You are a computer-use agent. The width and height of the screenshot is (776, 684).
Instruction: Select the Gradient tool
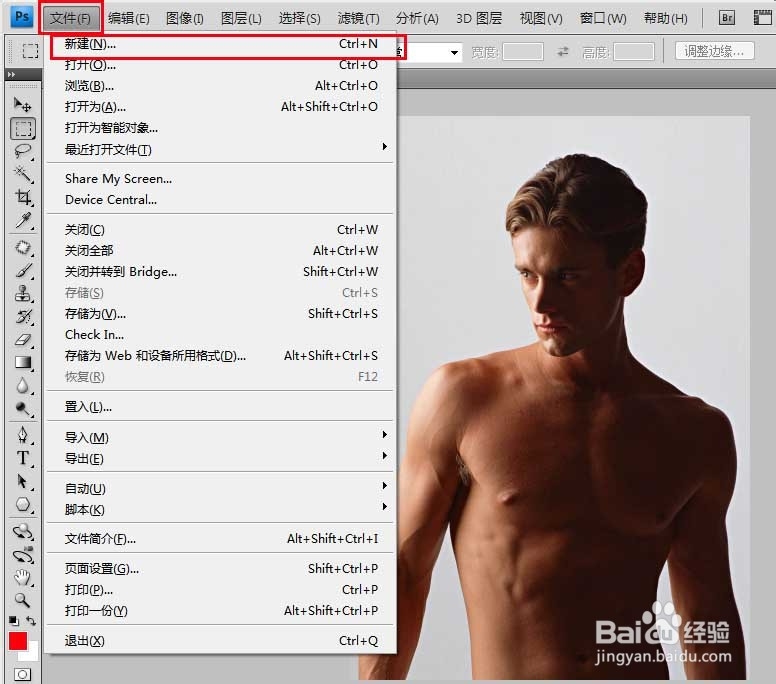pos(23,362)
